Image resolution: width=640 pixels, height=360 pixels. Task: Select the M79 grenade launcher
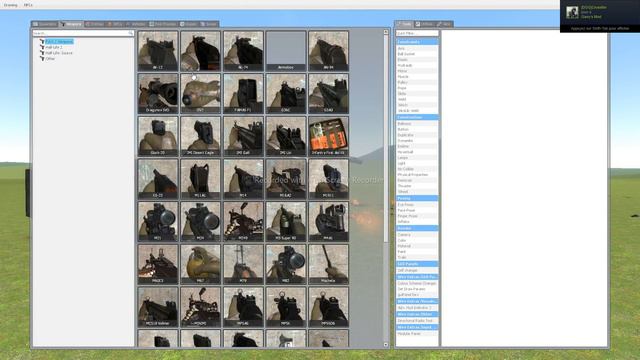click(243, 264)
